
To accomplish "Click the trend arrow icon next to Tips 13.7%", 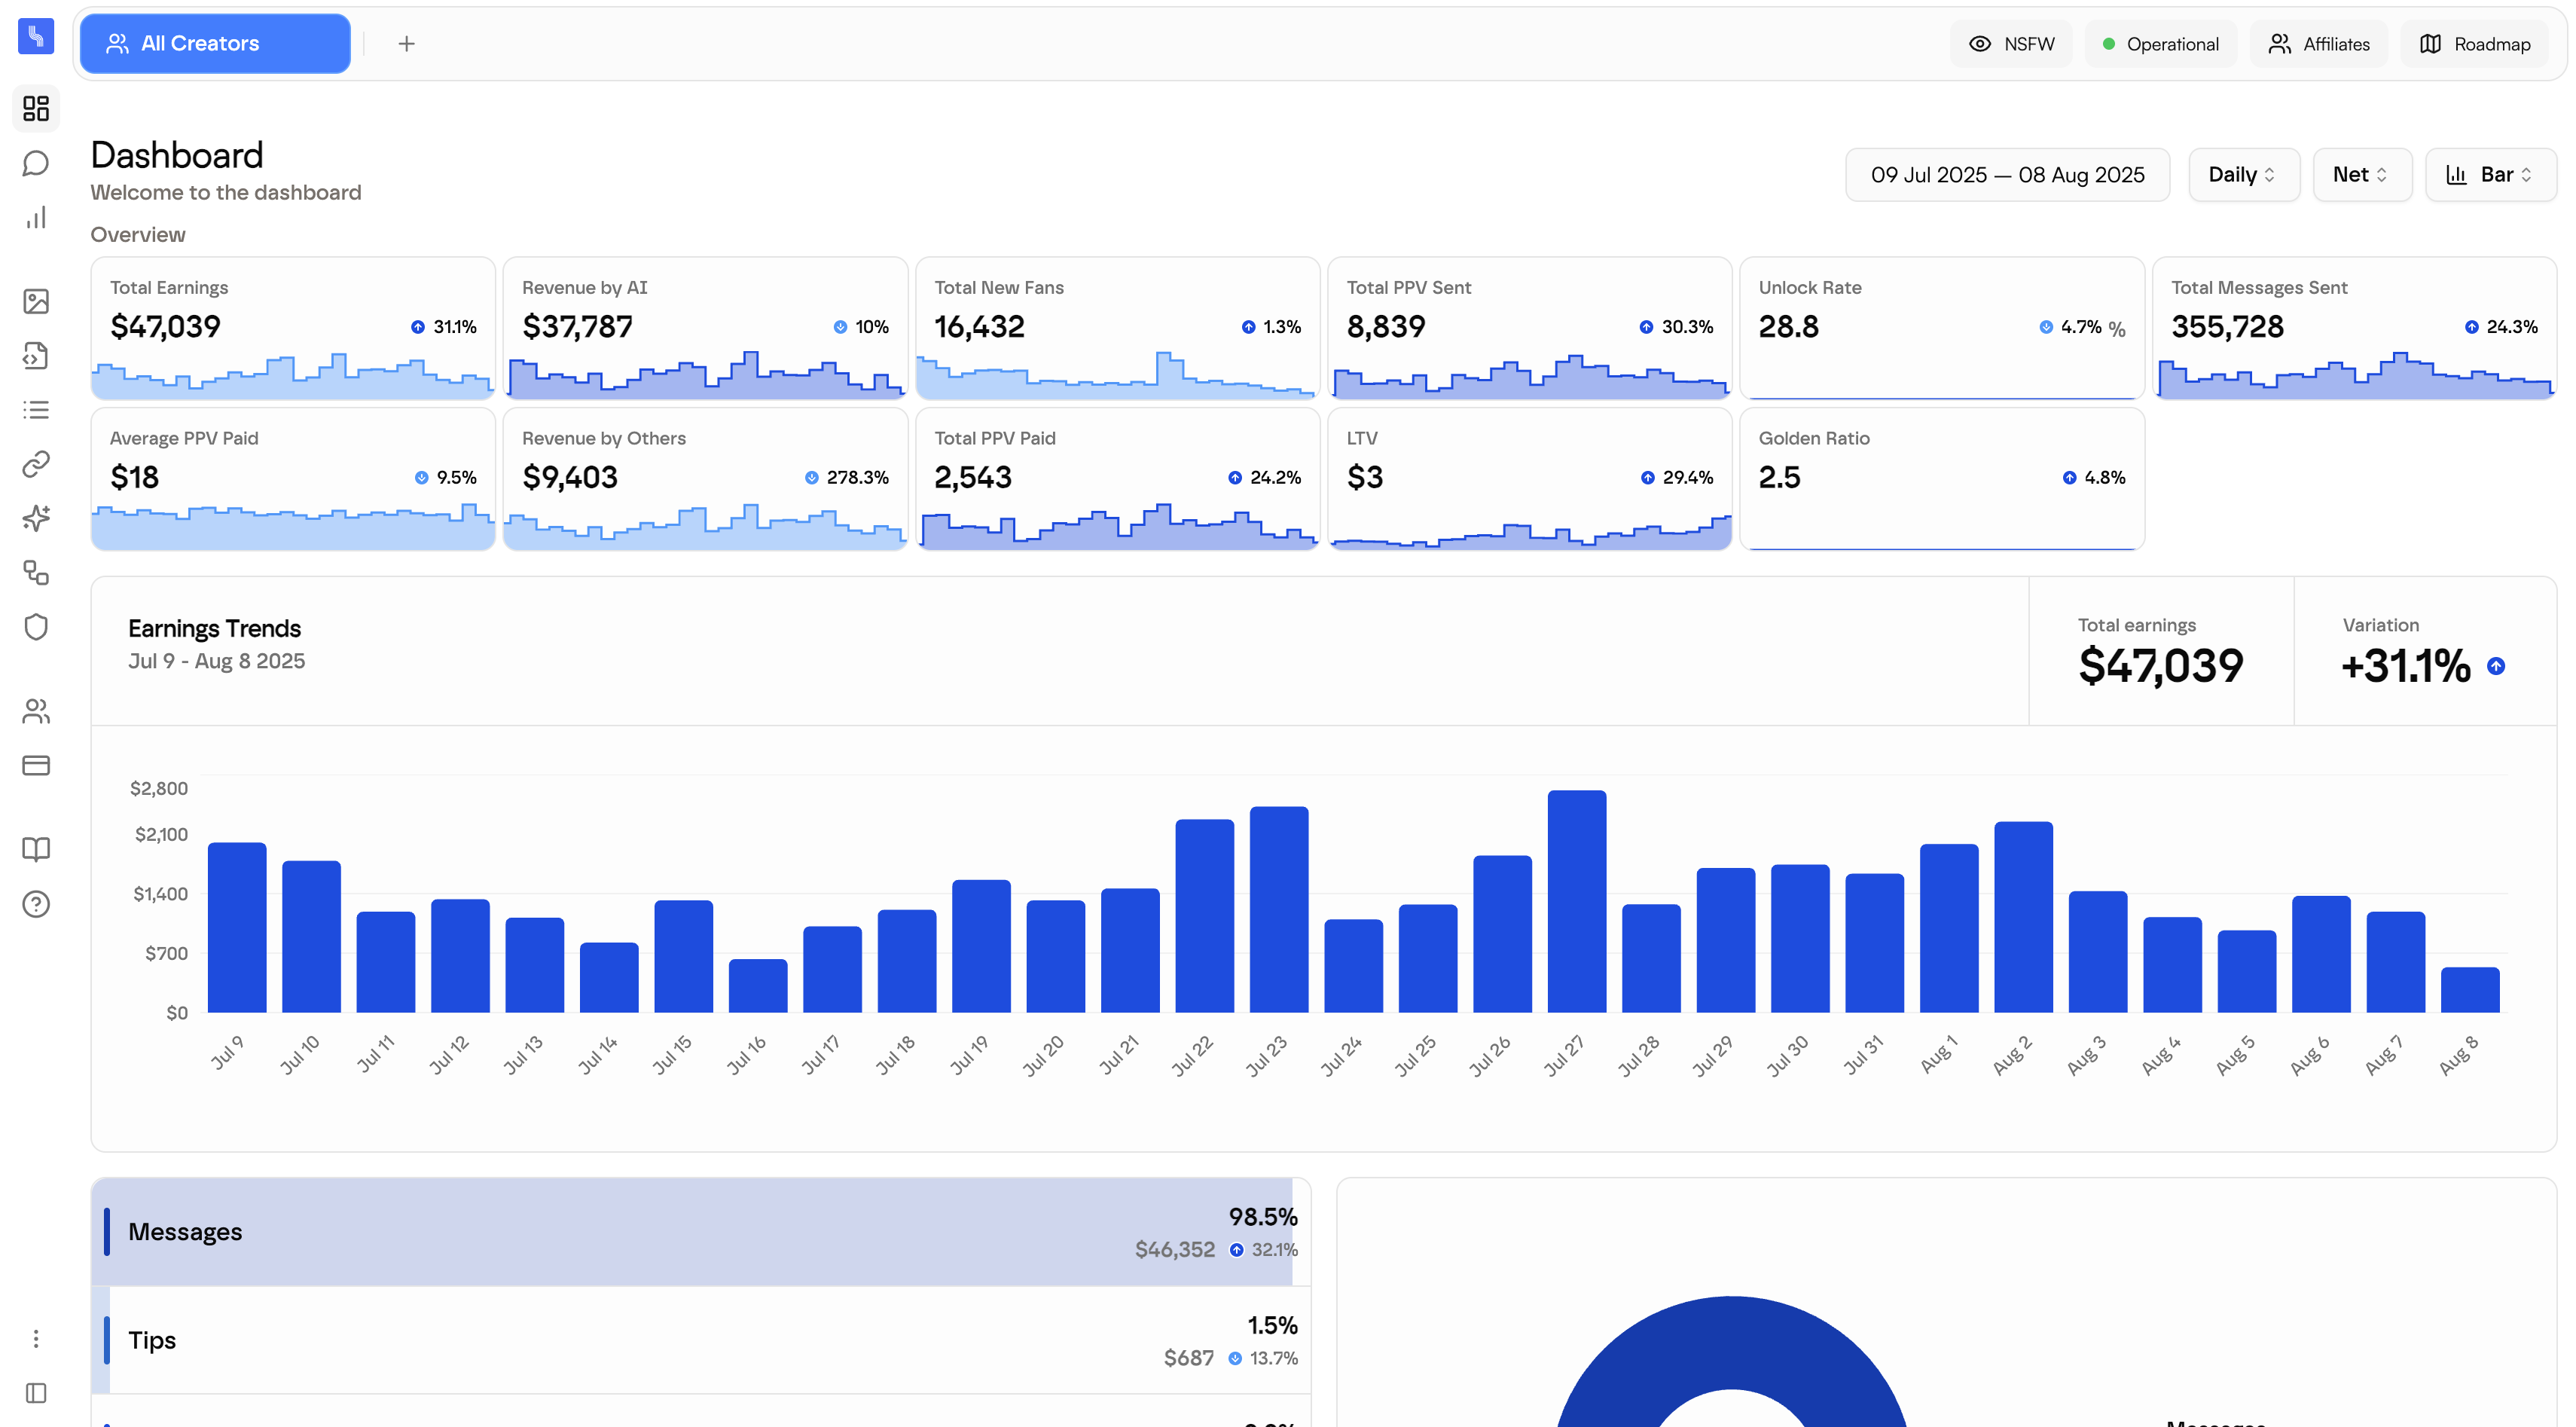I will click(1235, 1358).
